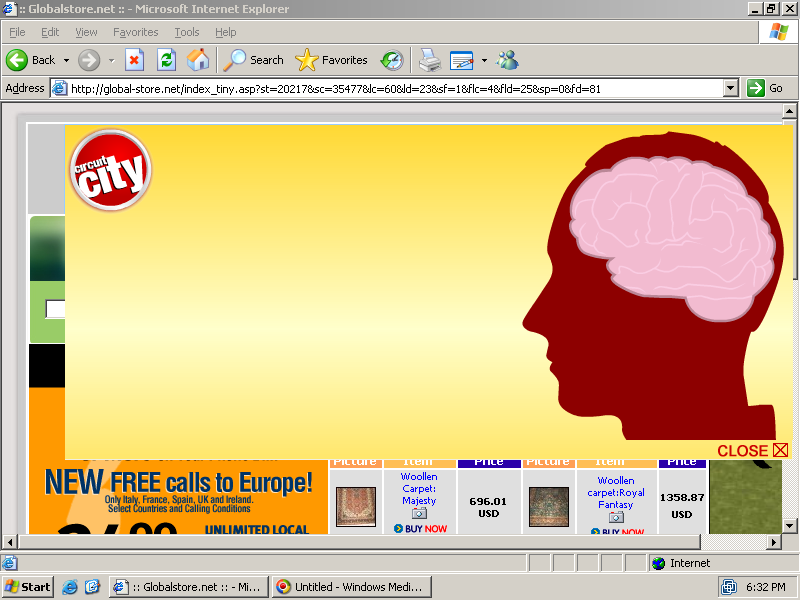Viewport: 800px width, 600px height.
Task: Go to the Home page
Action: pyautogui.click(x=198, y=60)
